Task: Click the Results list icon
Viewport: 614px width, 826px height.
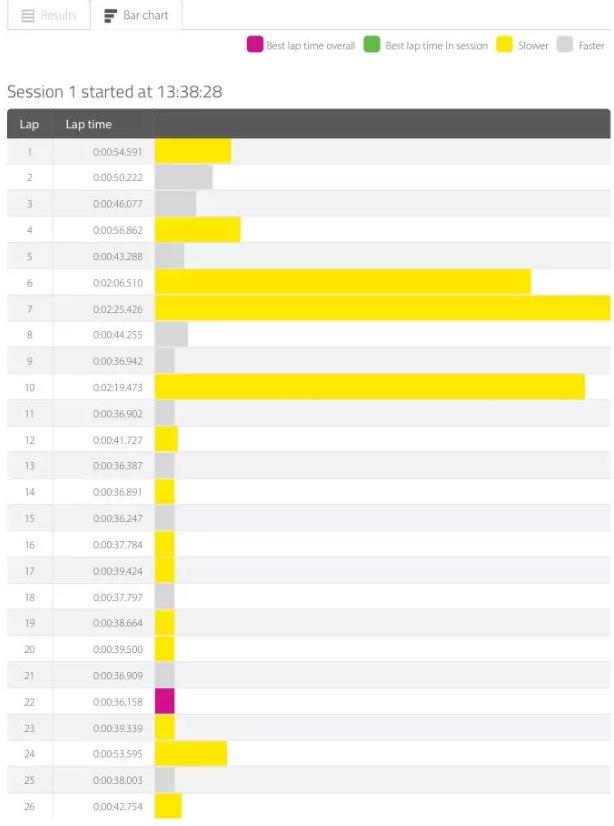Action: 28,16
